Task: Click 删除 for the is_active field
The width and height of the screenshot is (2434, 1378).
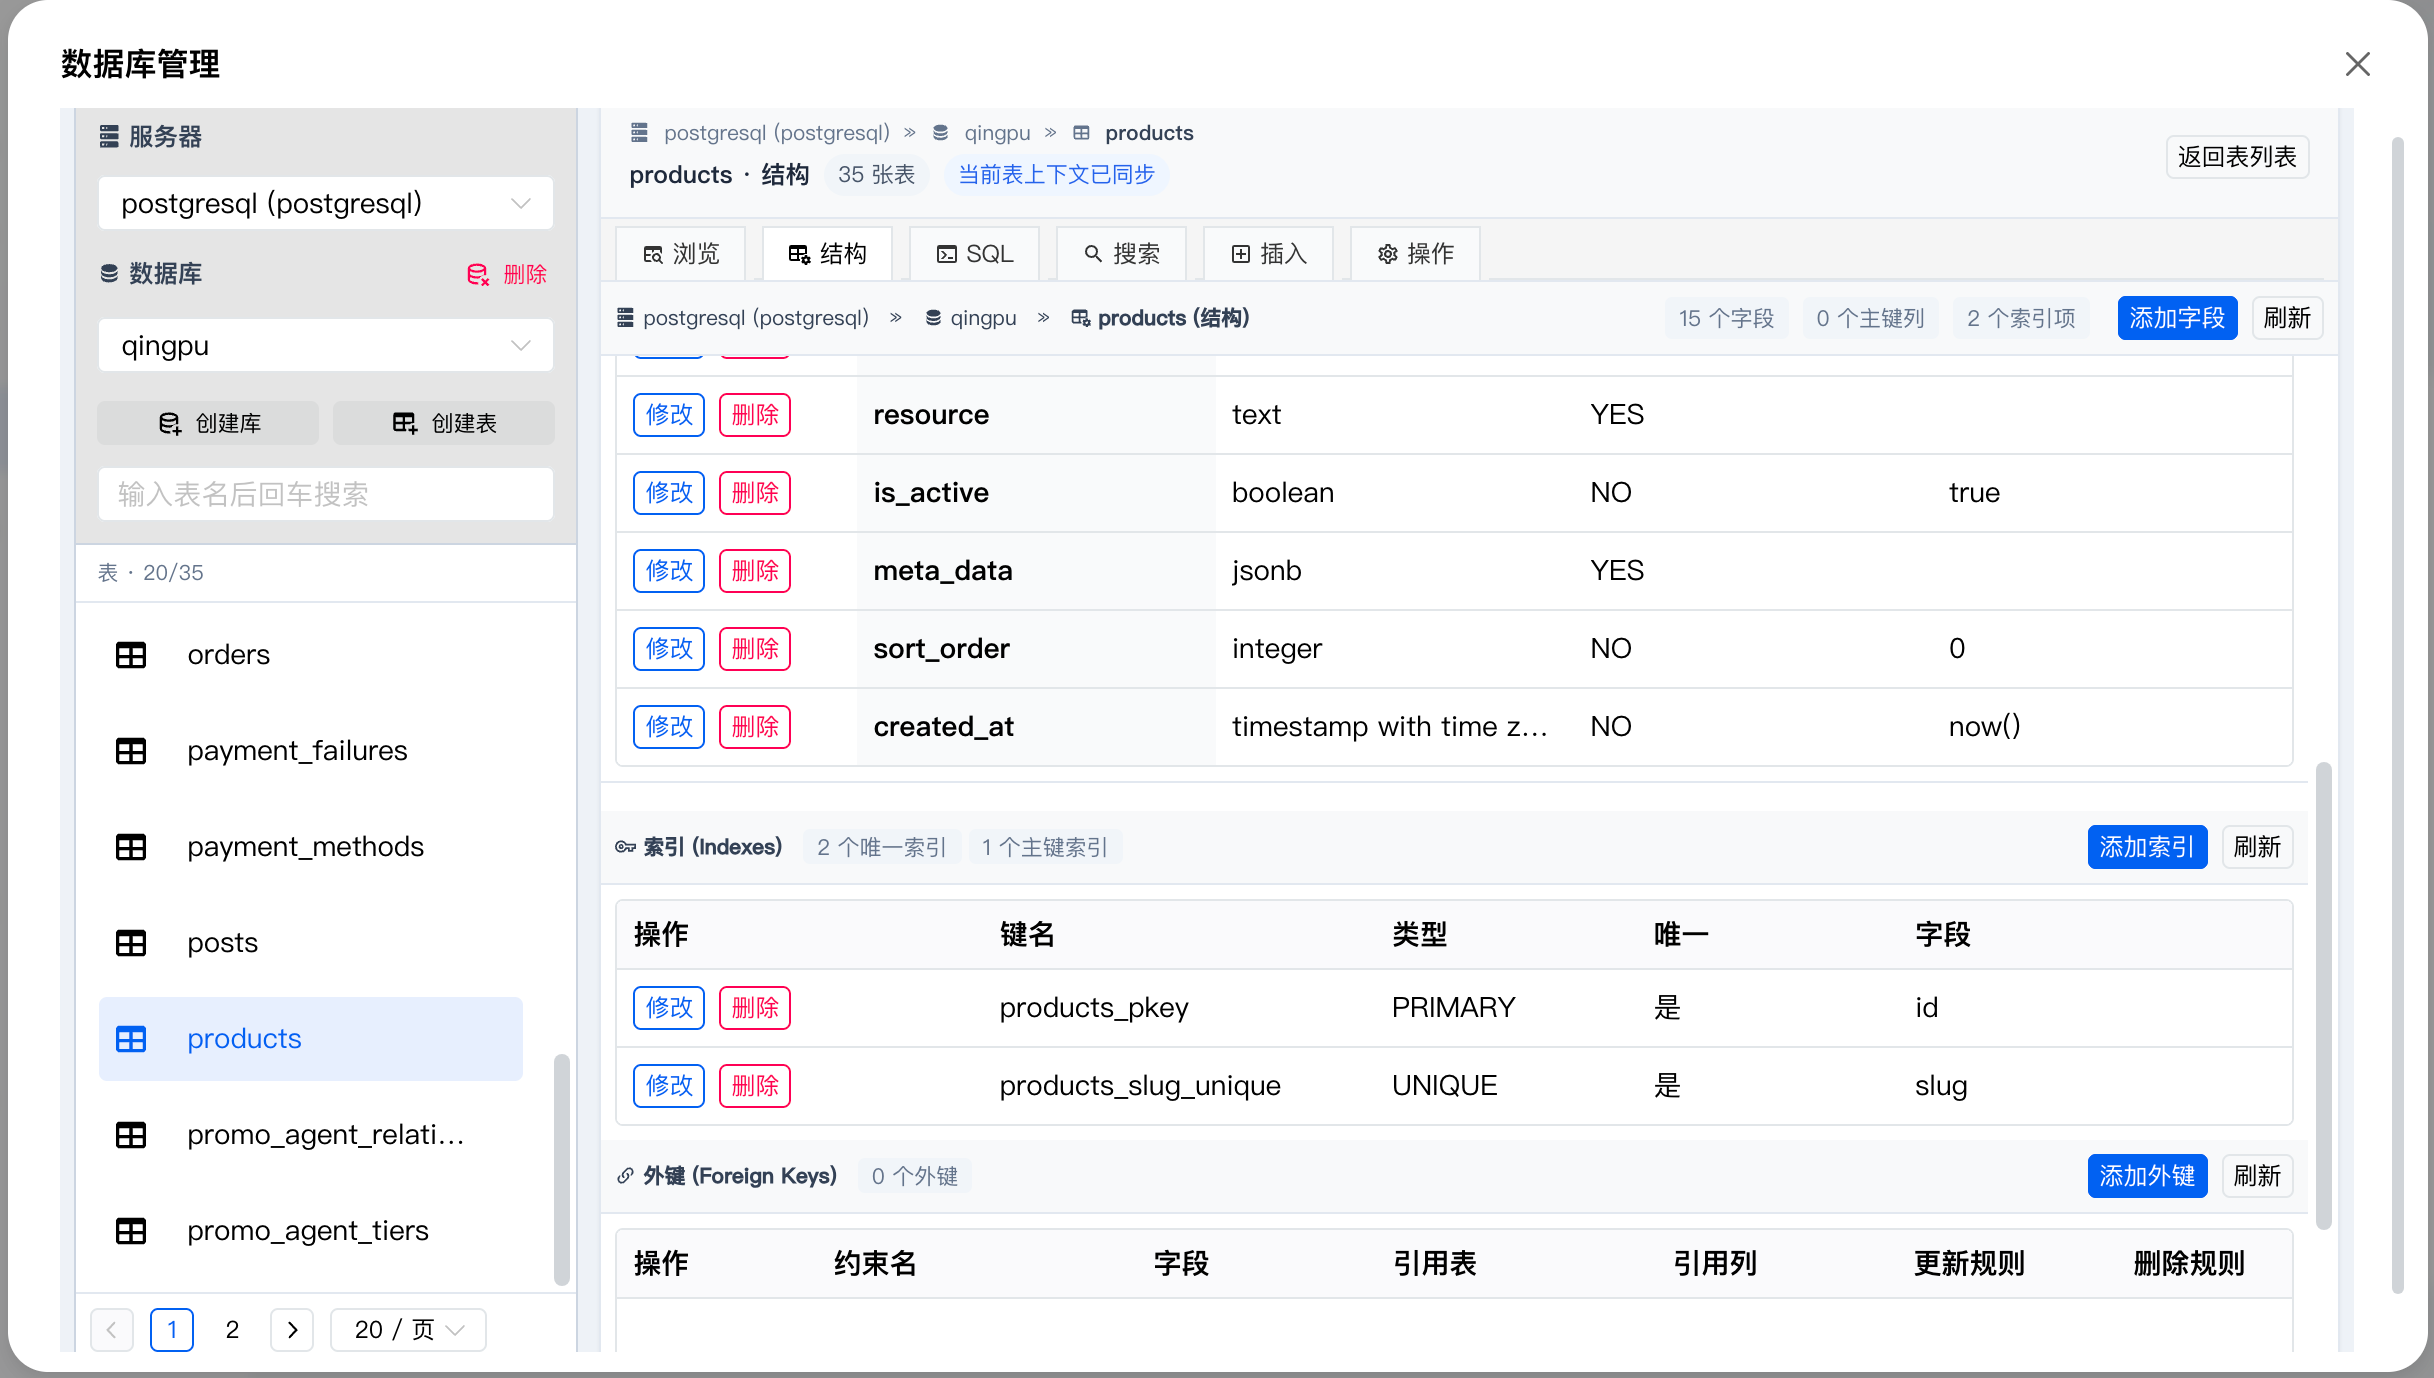Action: 755,493
